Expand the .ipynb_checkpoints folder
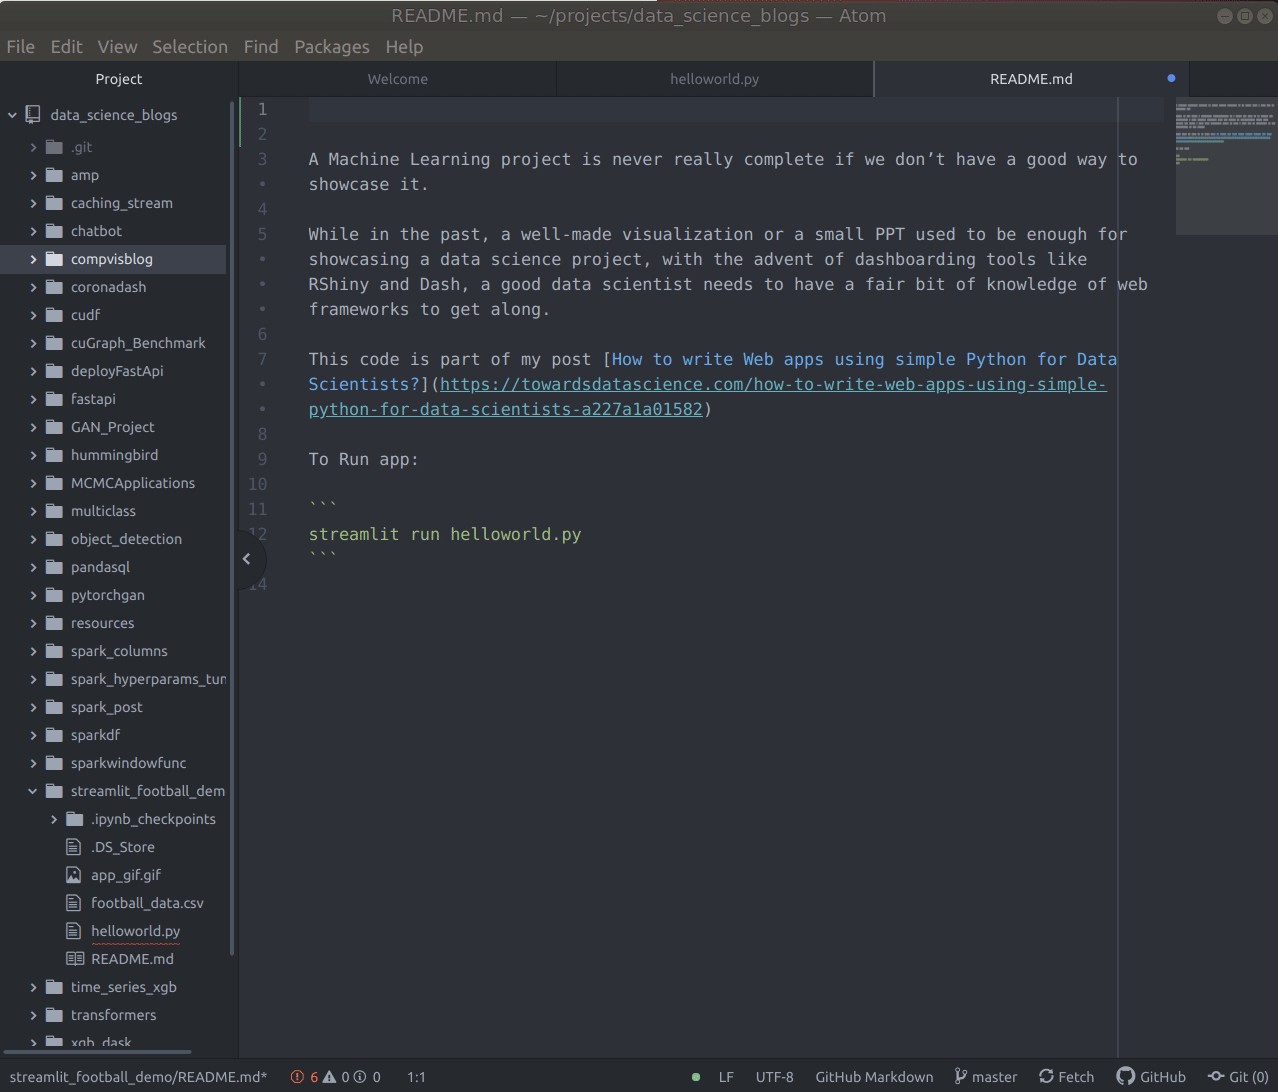The image size is (1278, 1092). click(53, 819)
